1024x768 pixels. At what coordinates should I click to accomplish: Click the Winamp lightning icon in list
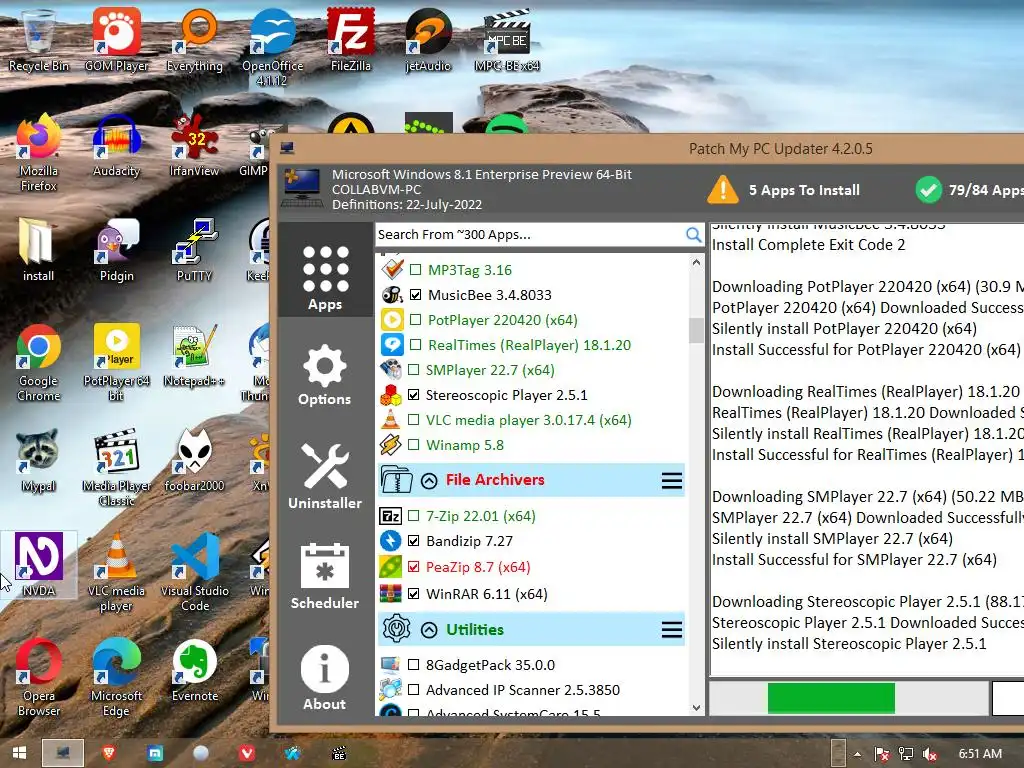tap(391, 445)
